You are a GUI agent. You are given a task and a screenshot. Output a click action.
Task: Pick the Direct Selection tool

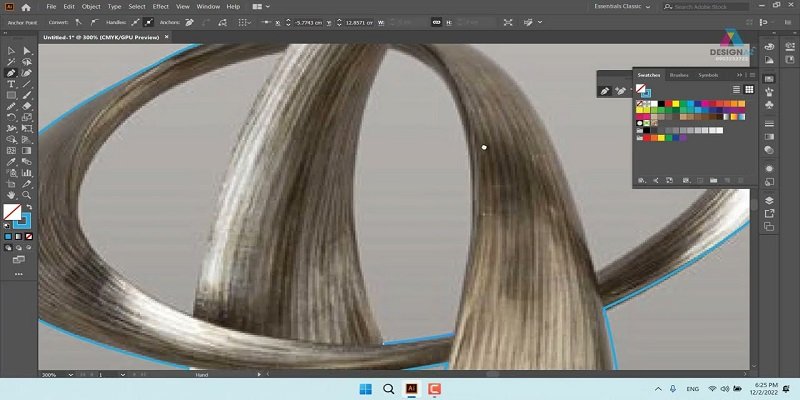pyautogui.click(x=26, y=50)
